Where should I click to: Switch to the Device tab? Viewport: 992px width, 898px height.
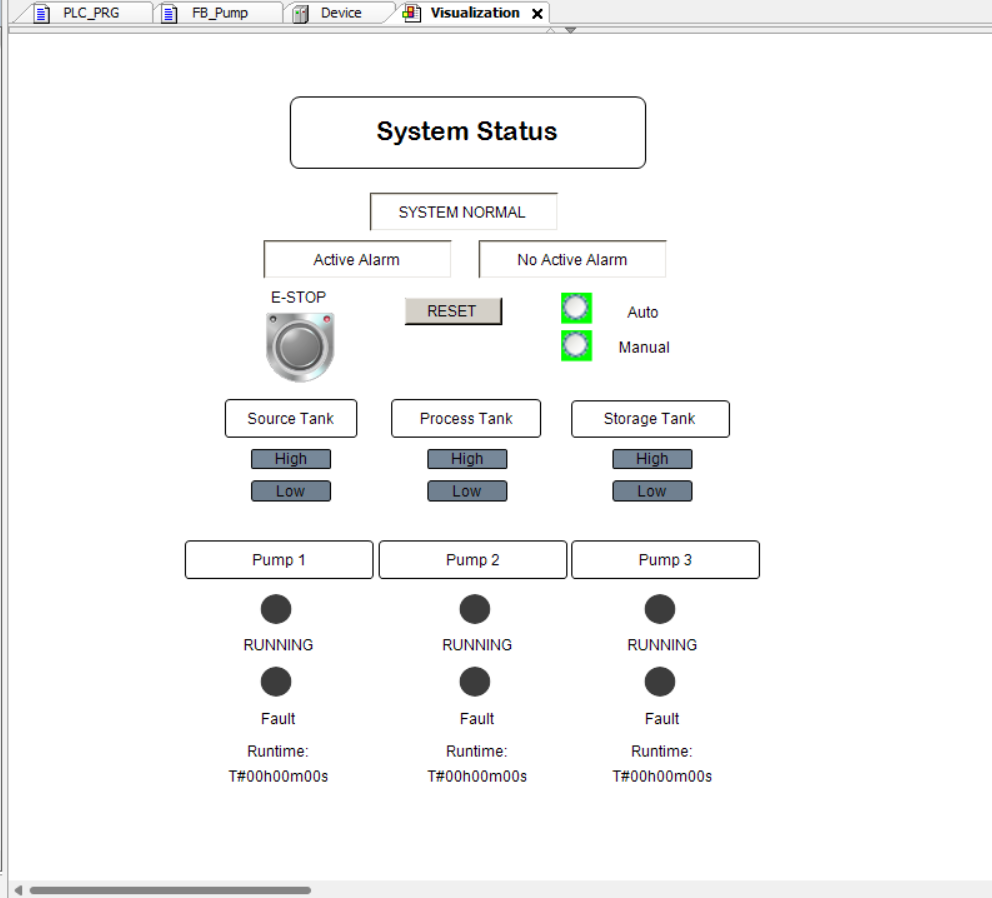(x=340, y=13)
